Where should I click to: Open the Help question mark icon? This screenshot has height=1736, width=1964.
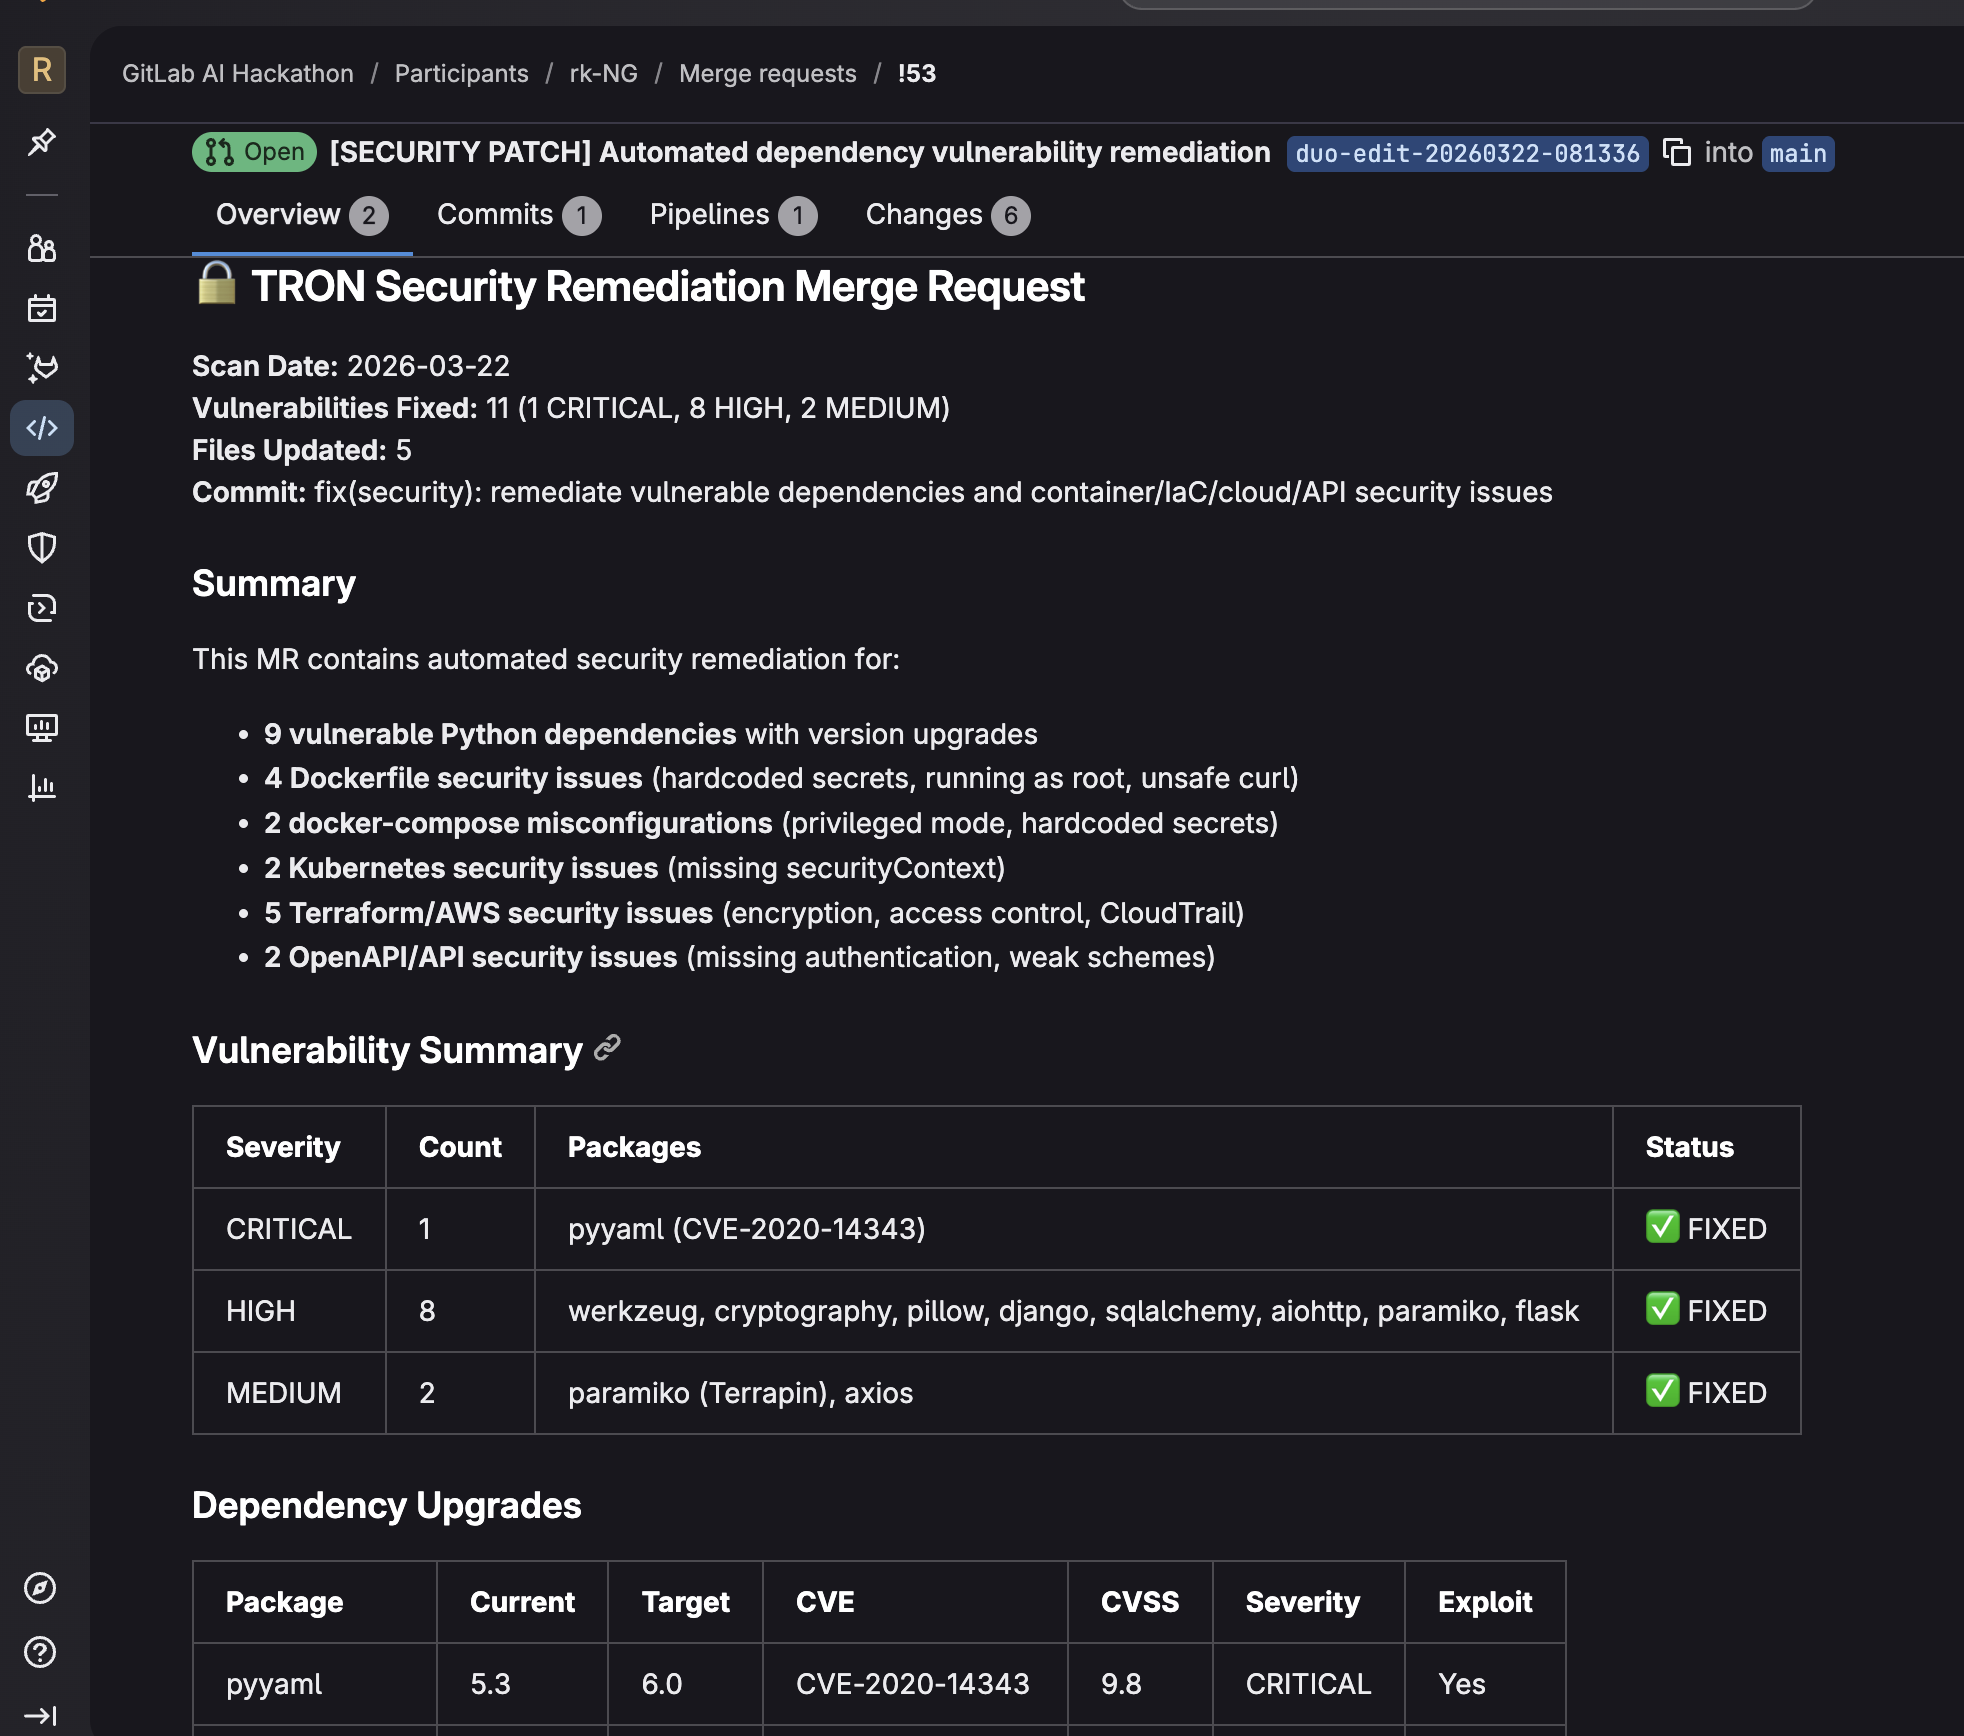(x=40, y=1652)
